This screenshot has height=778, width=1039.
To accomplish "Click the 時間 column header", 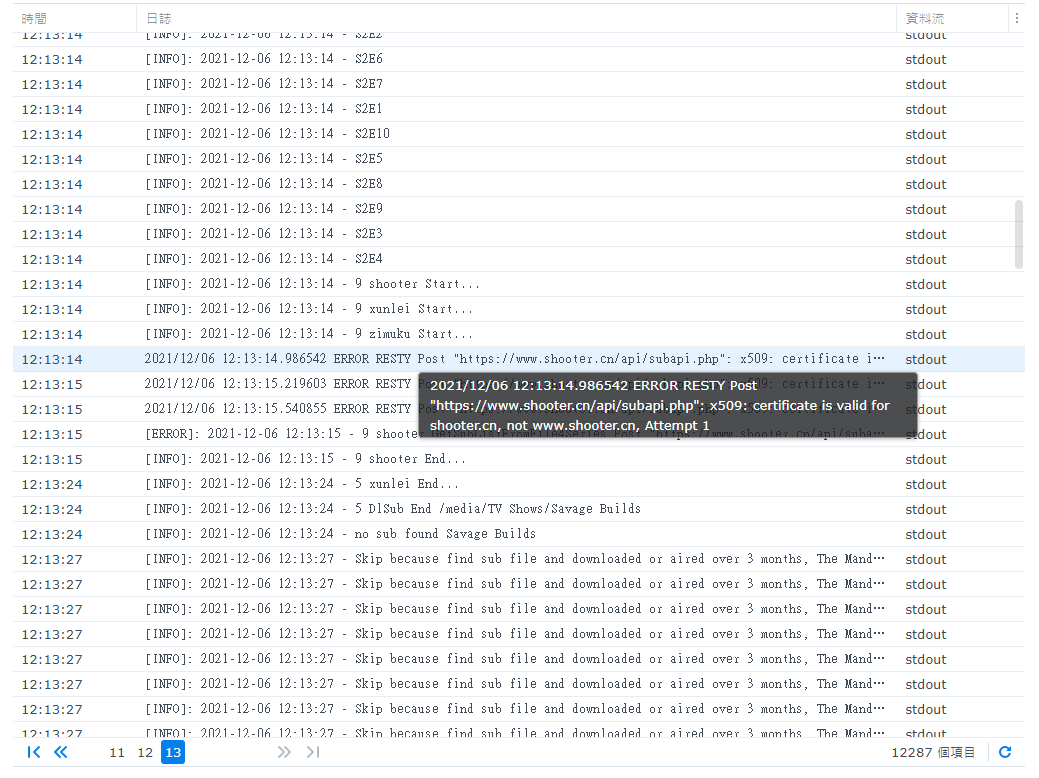I will pyautogui.click(x=34, y=17).
